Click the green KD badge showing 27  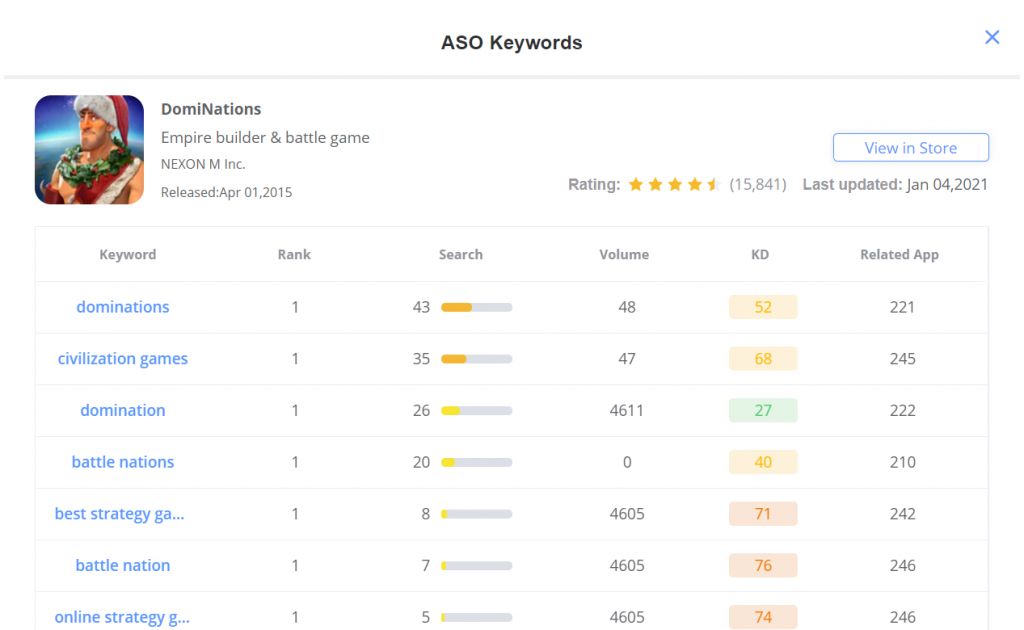763,410
